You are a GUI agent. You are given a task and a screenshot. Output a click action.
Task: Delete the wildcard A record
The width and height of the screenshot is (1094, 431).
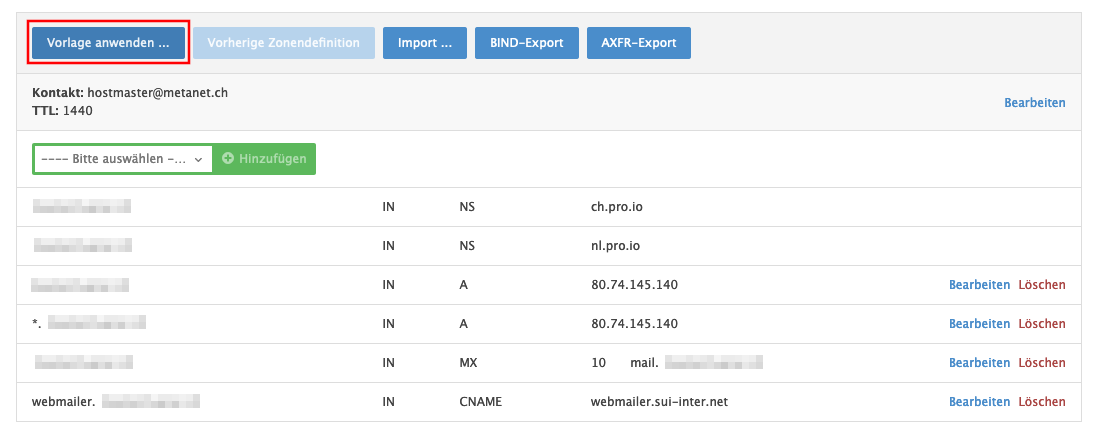coord(1041,324)
